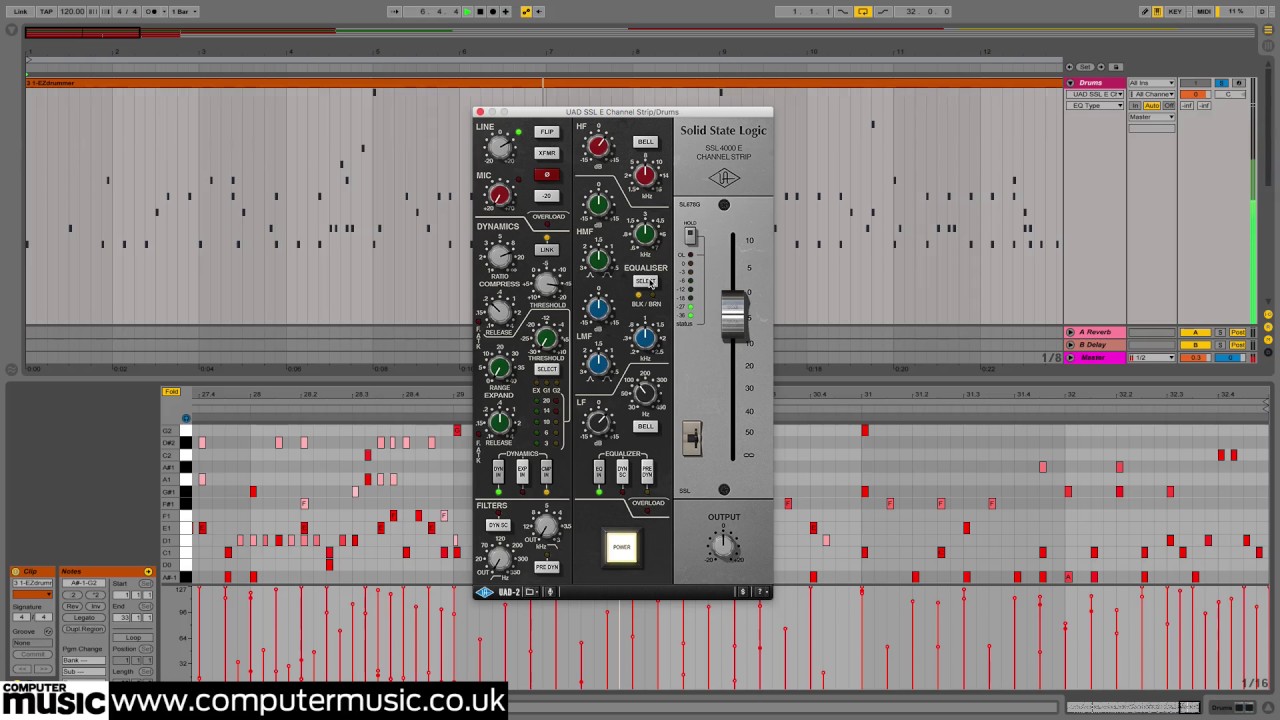Click the dynamics LINK button
This screenshot has width=1280, height=720.
click(x=546, y=250)
